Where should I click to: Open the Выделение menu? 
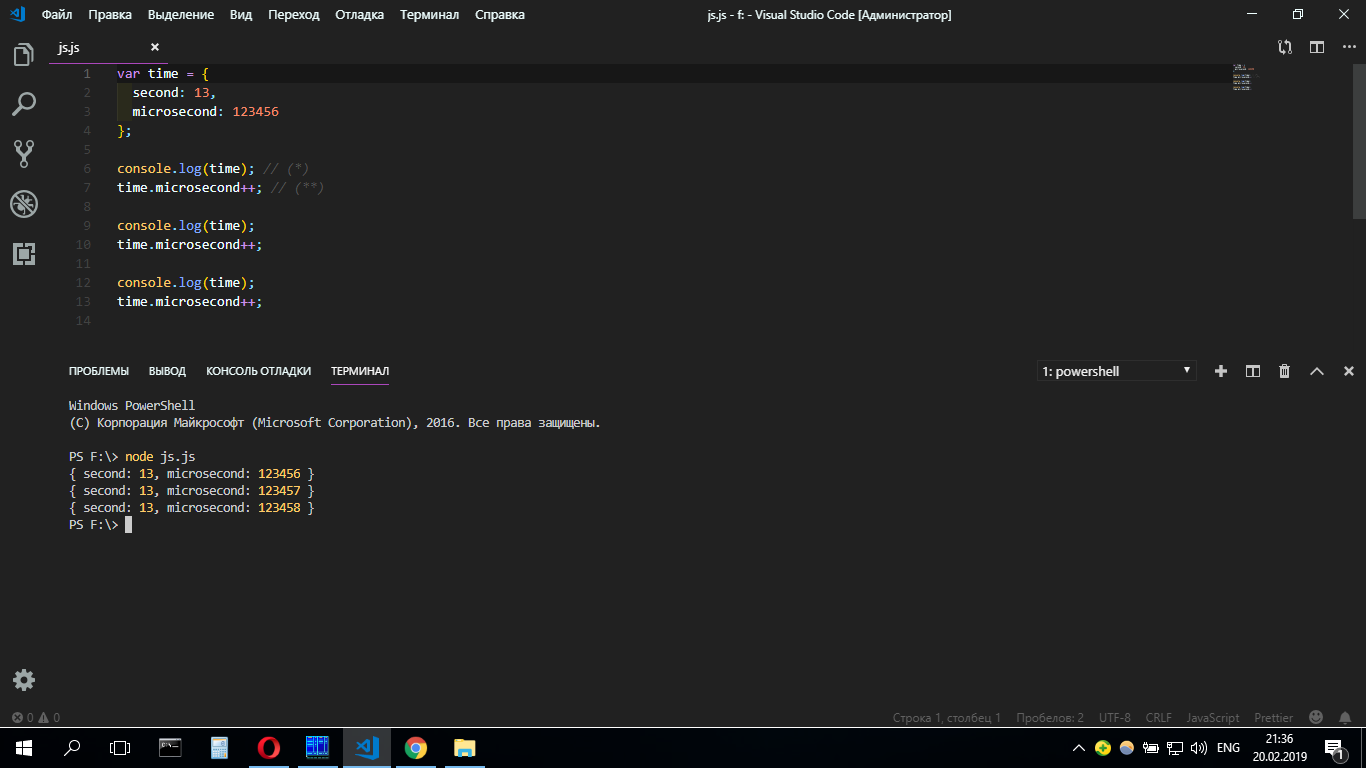click(181, 15)
